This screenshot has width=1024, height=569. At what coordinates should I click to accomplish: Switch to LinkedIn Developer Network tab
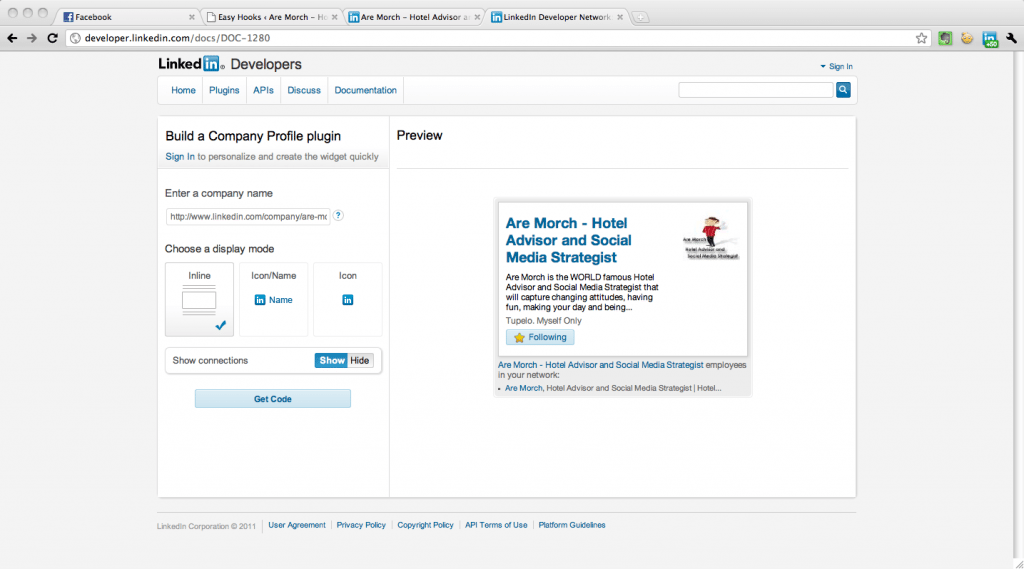point(556,17)
